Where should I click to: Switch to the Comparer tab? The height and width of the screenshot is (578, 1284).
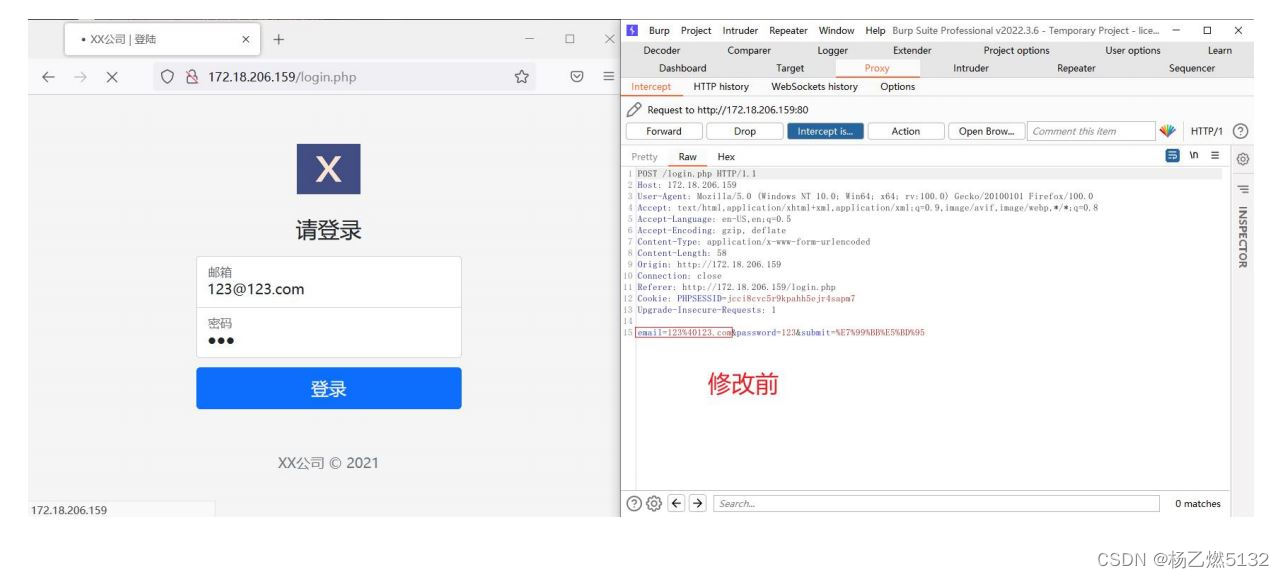[749, 50]
